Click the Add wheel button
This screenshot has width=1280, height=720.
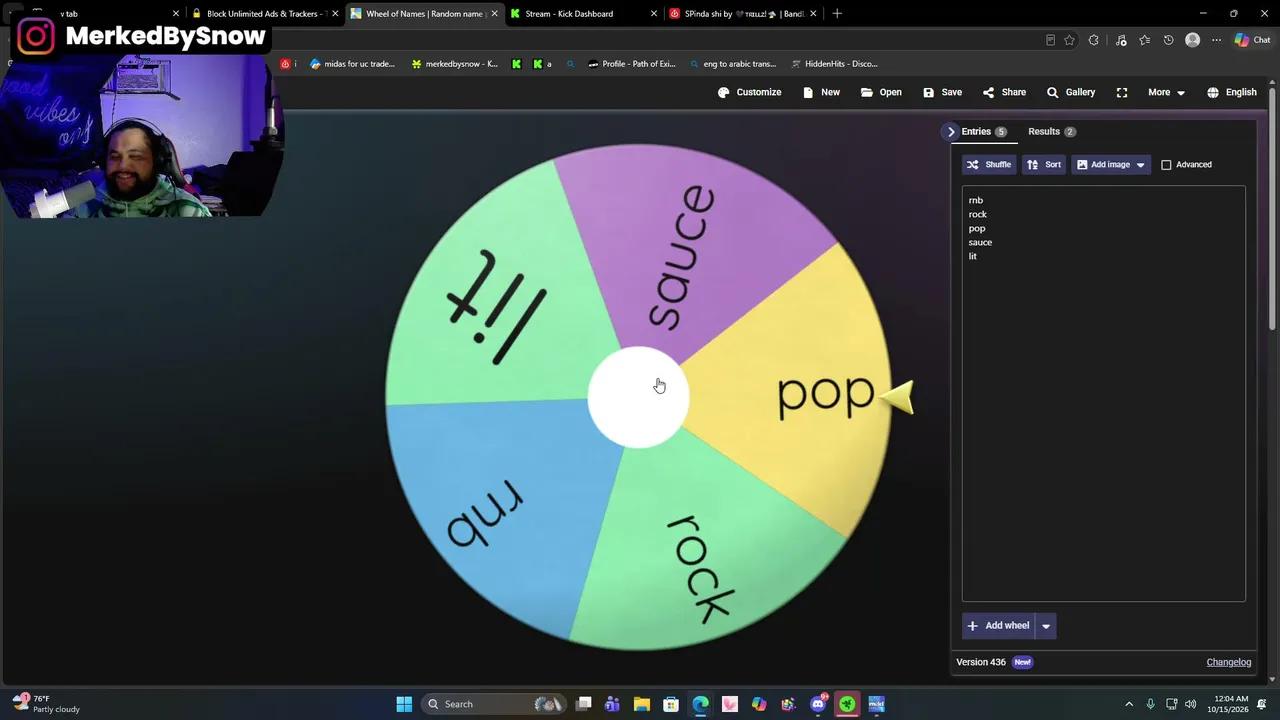tap(998, 626)
